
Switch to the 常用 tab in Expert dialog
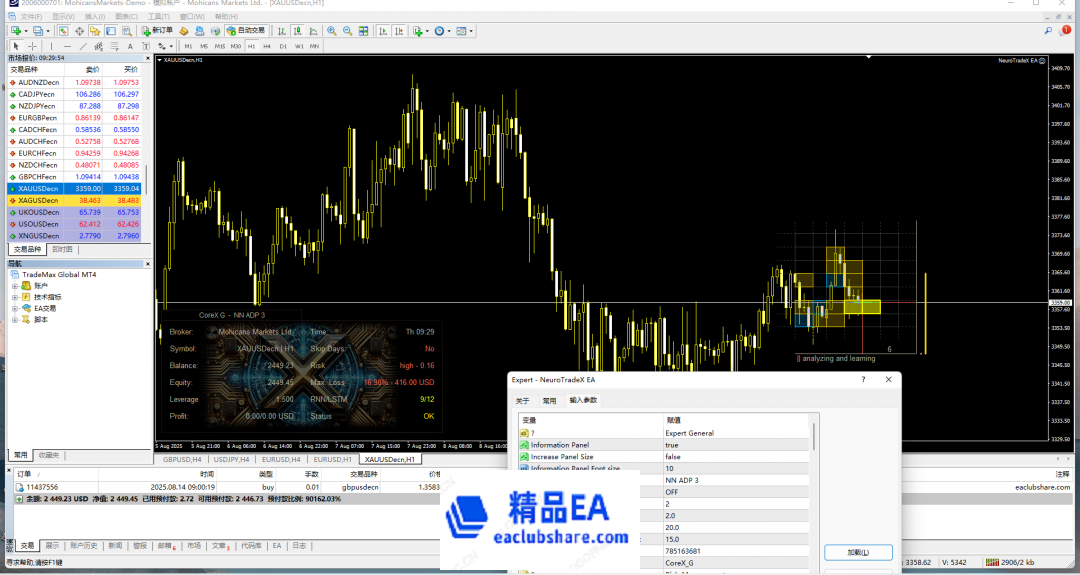coord(549,400)
